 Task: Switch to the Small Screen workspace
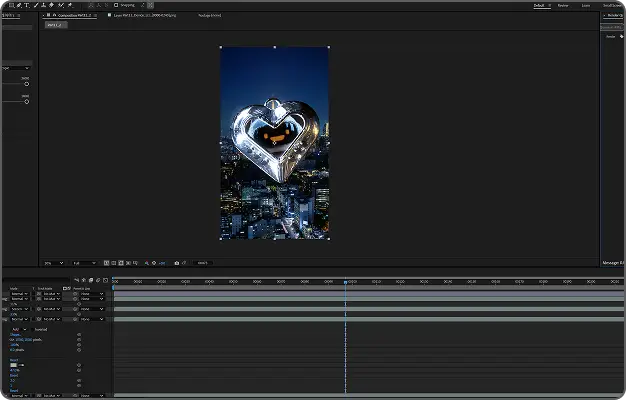tap(613, 5)
